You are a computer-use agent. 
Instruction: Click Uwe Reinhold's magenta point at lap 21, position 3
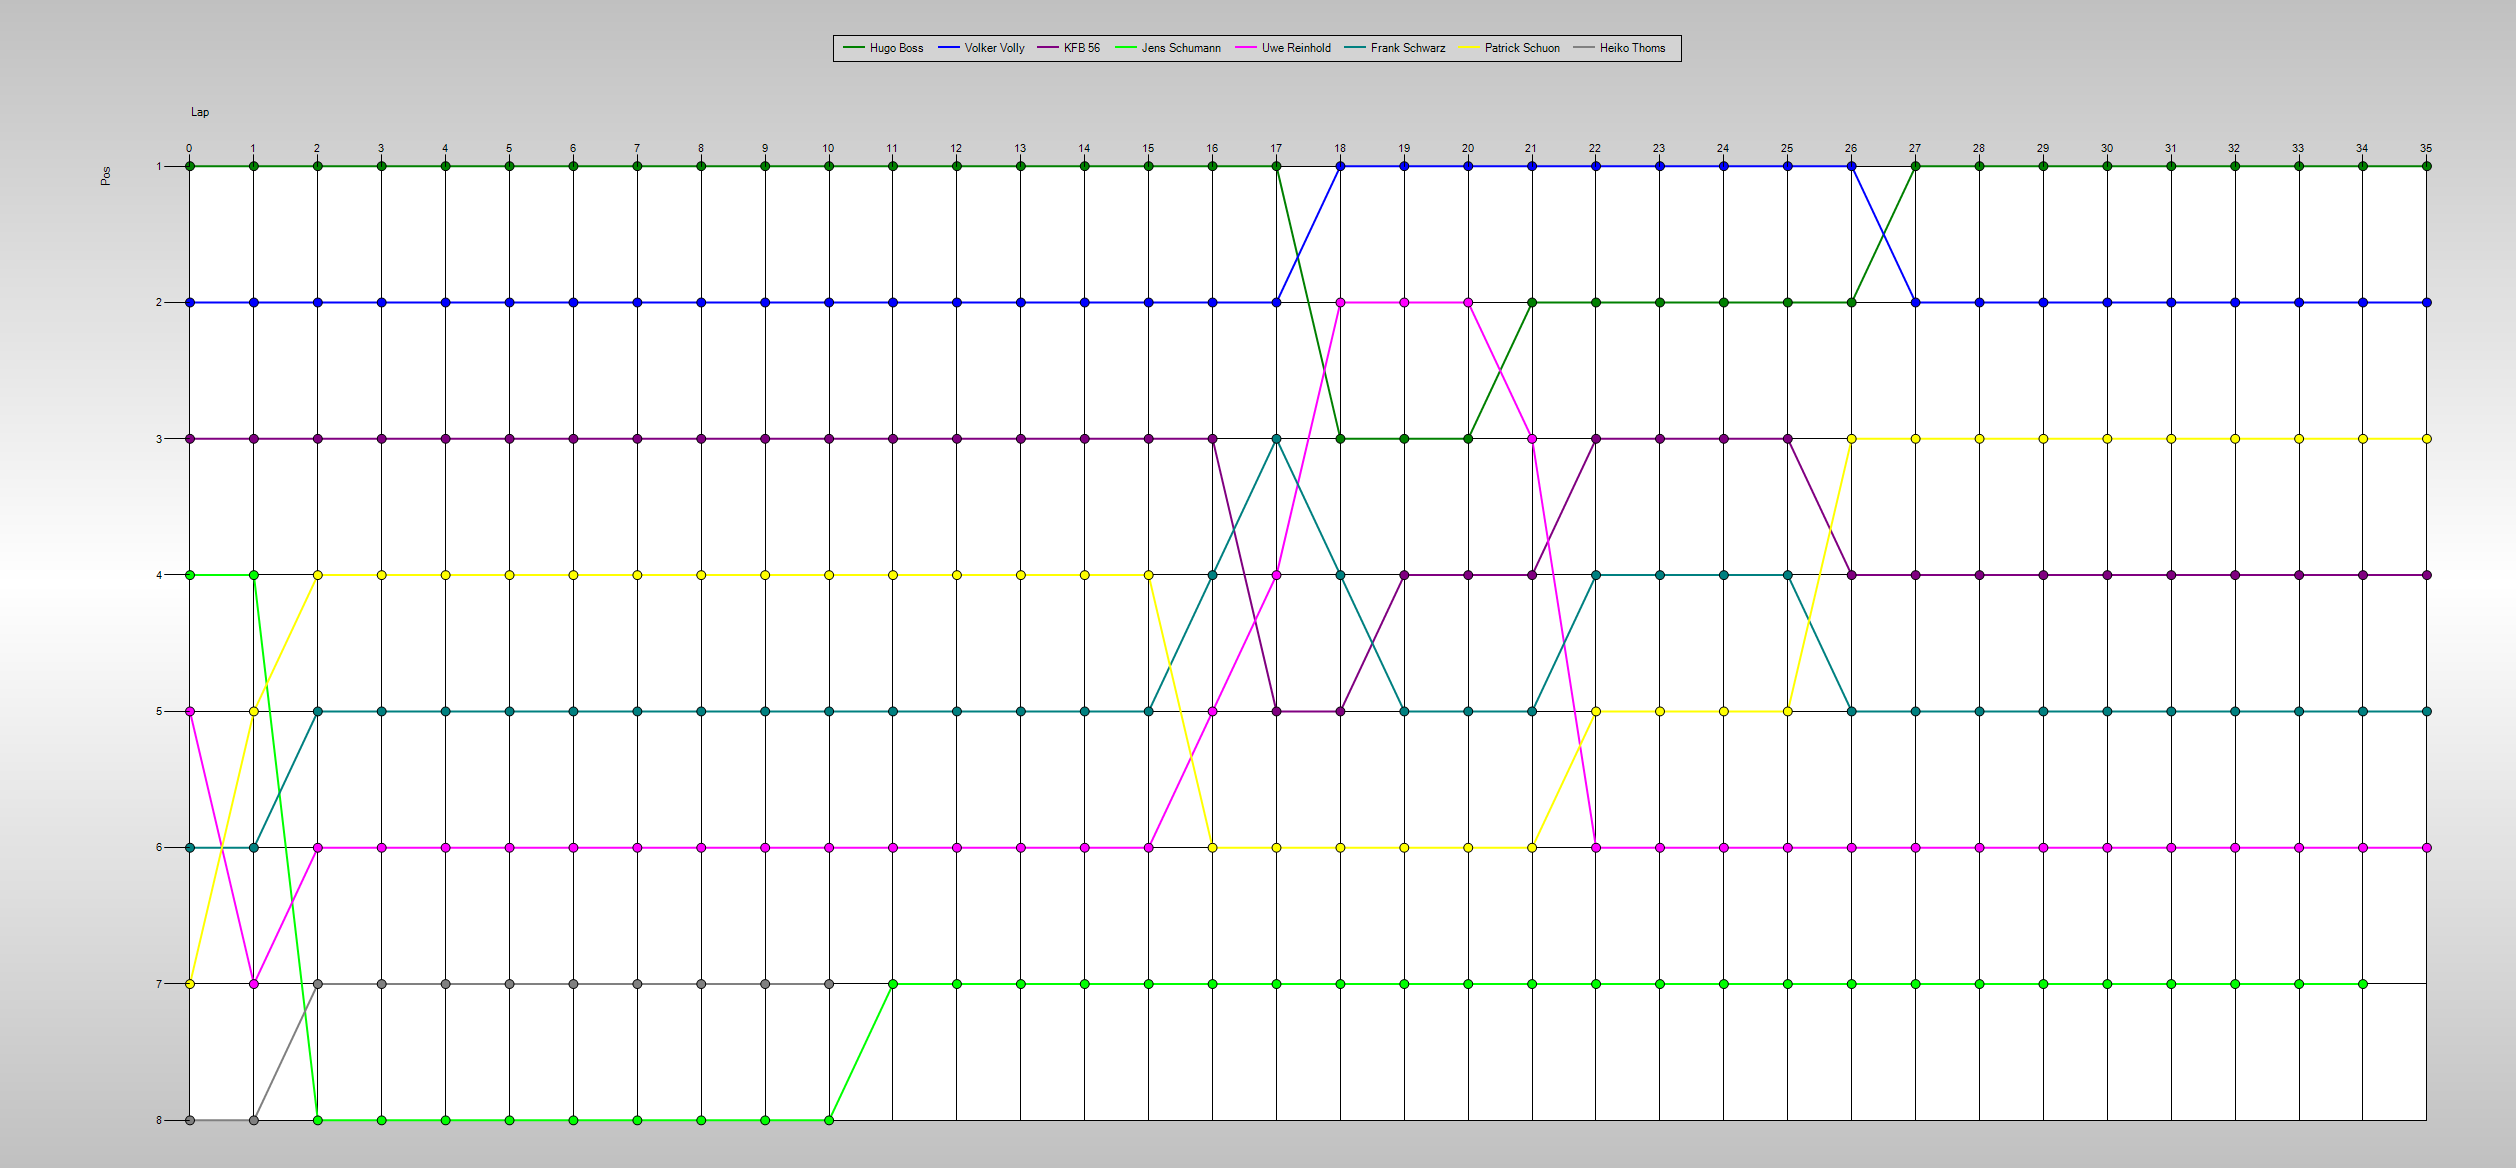click(1532, 439)
